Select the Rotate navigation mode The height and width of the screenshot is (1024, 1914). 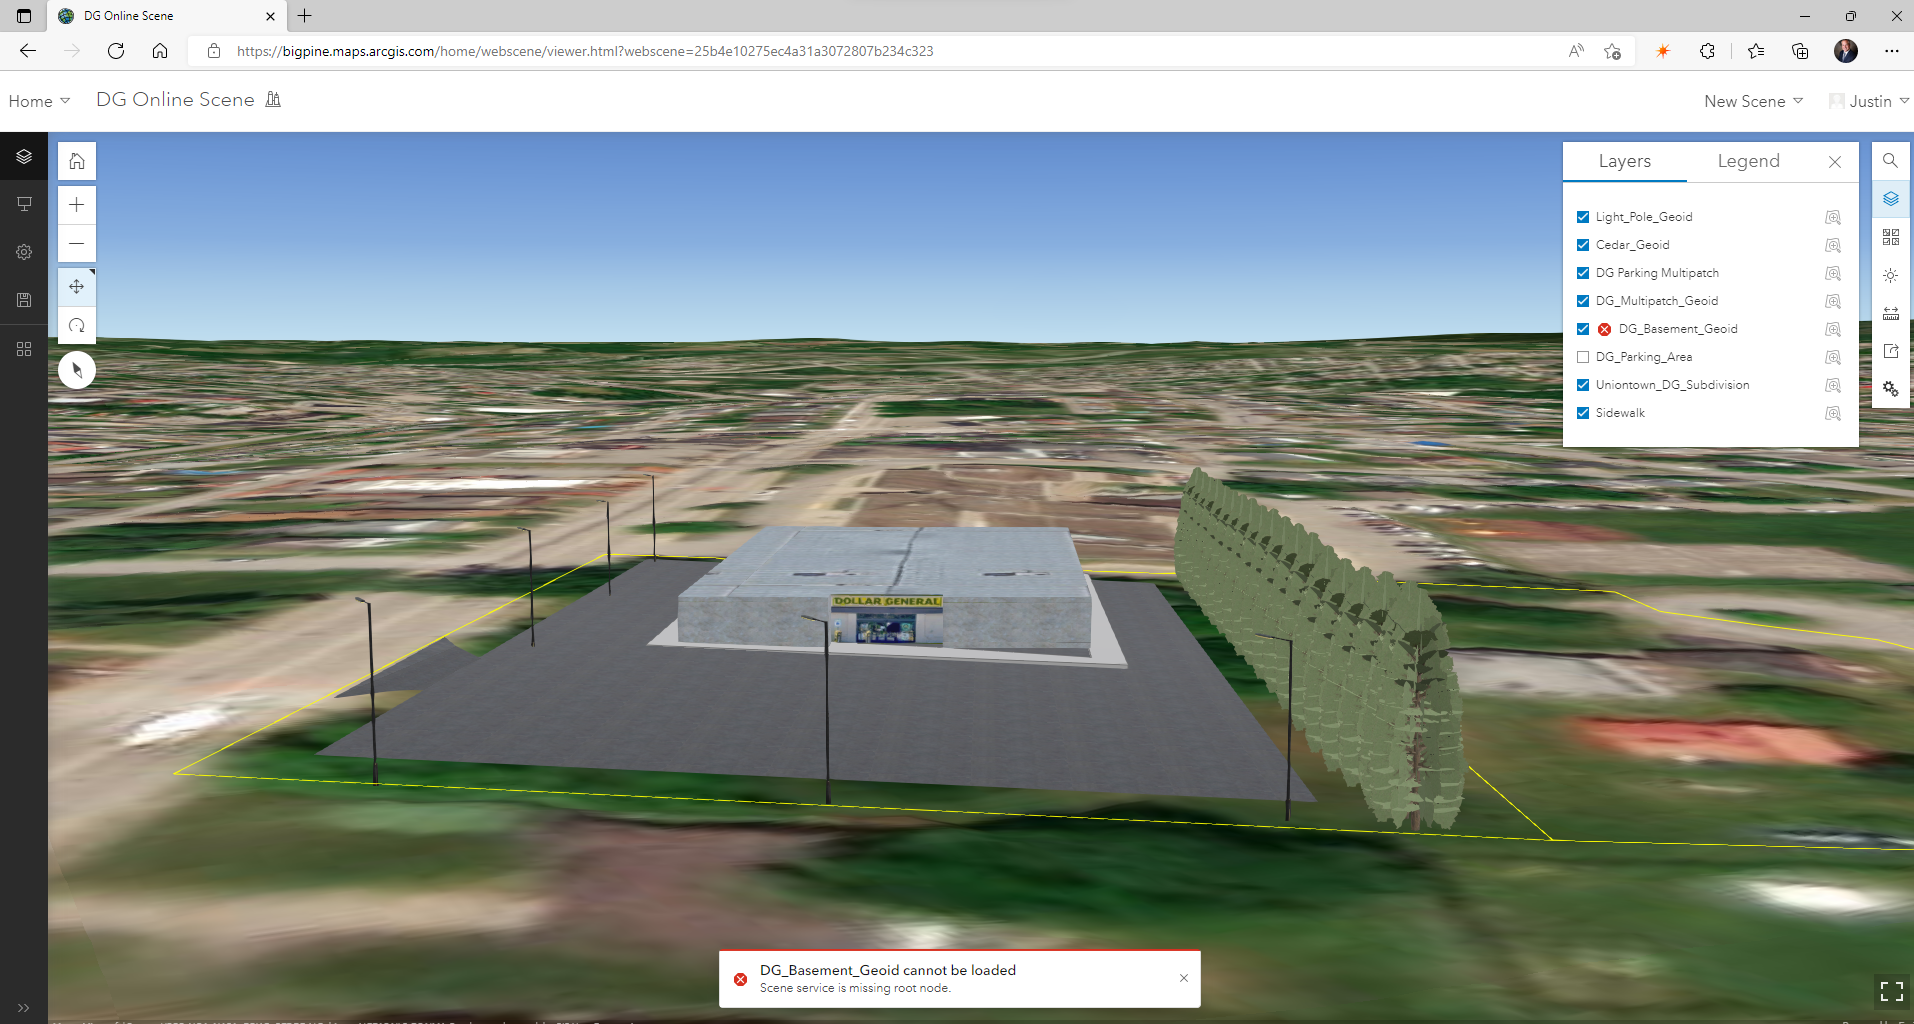(76, 325)
